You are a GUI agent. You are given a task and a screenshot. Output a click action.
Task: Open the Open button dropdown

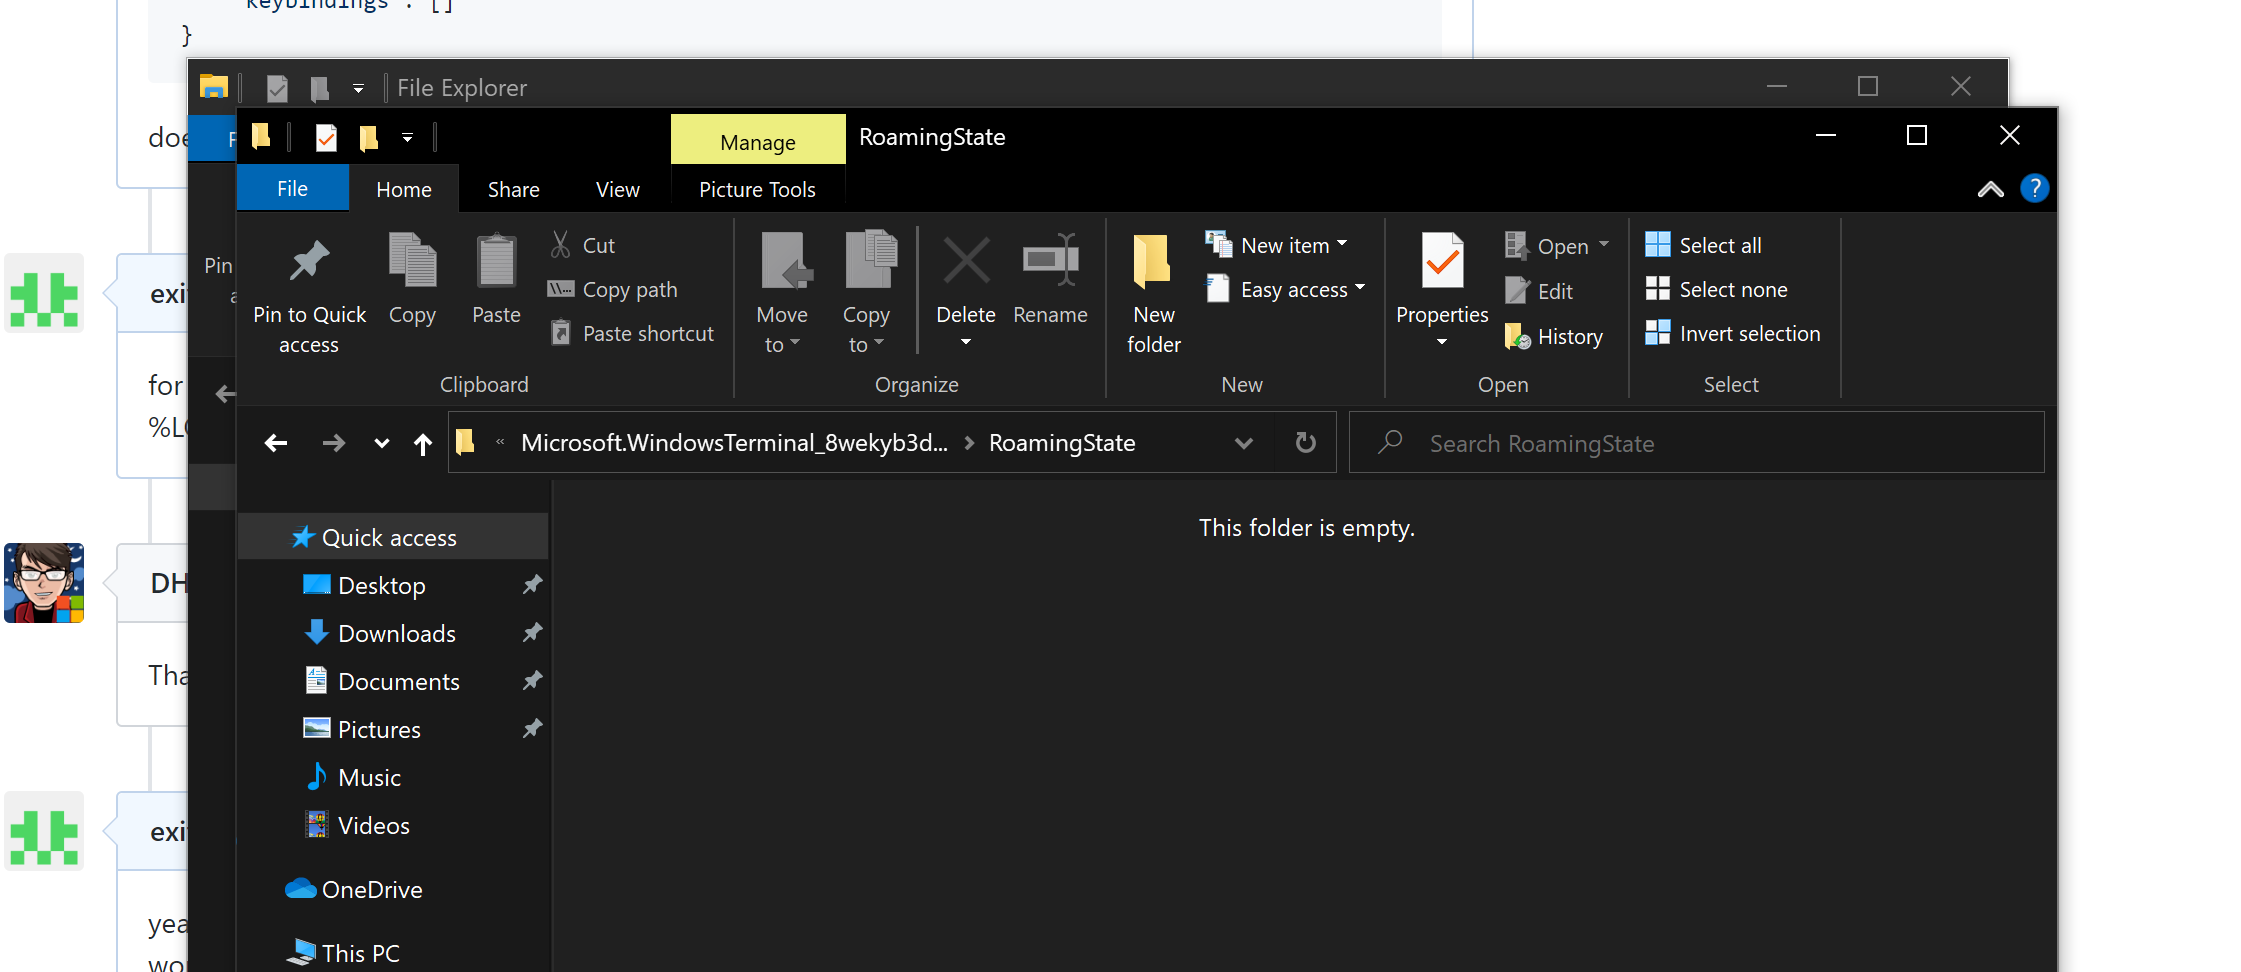(x=1604, y=244)
